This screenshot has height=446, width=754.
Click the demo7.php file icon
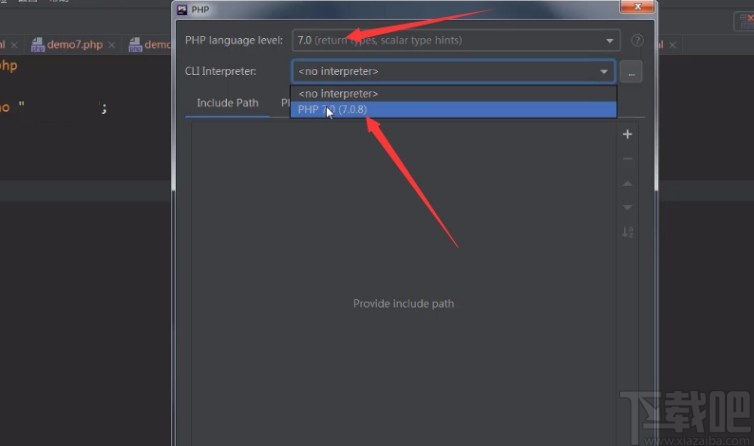coord(38,45)
